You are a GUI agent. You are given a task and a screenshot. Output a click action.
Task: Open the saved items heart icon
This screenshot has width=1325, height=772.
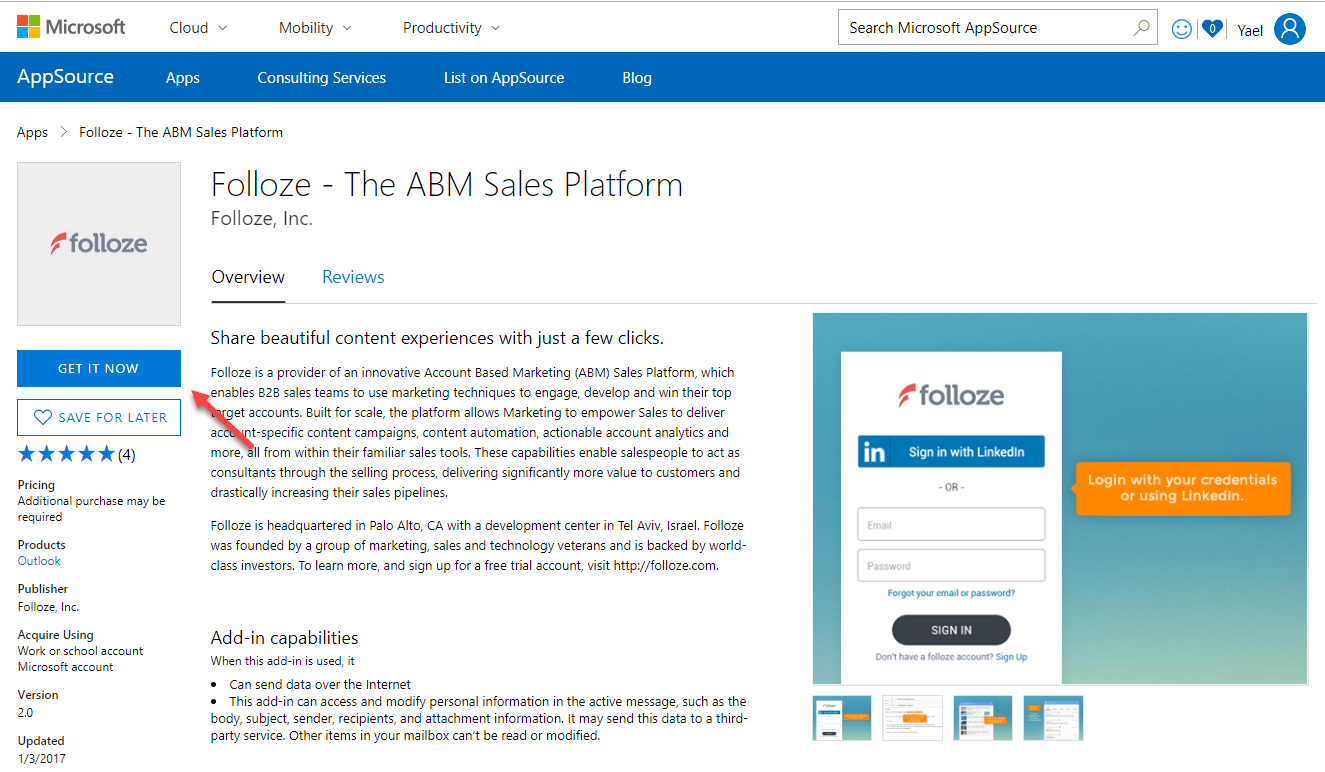[1212, 28]
